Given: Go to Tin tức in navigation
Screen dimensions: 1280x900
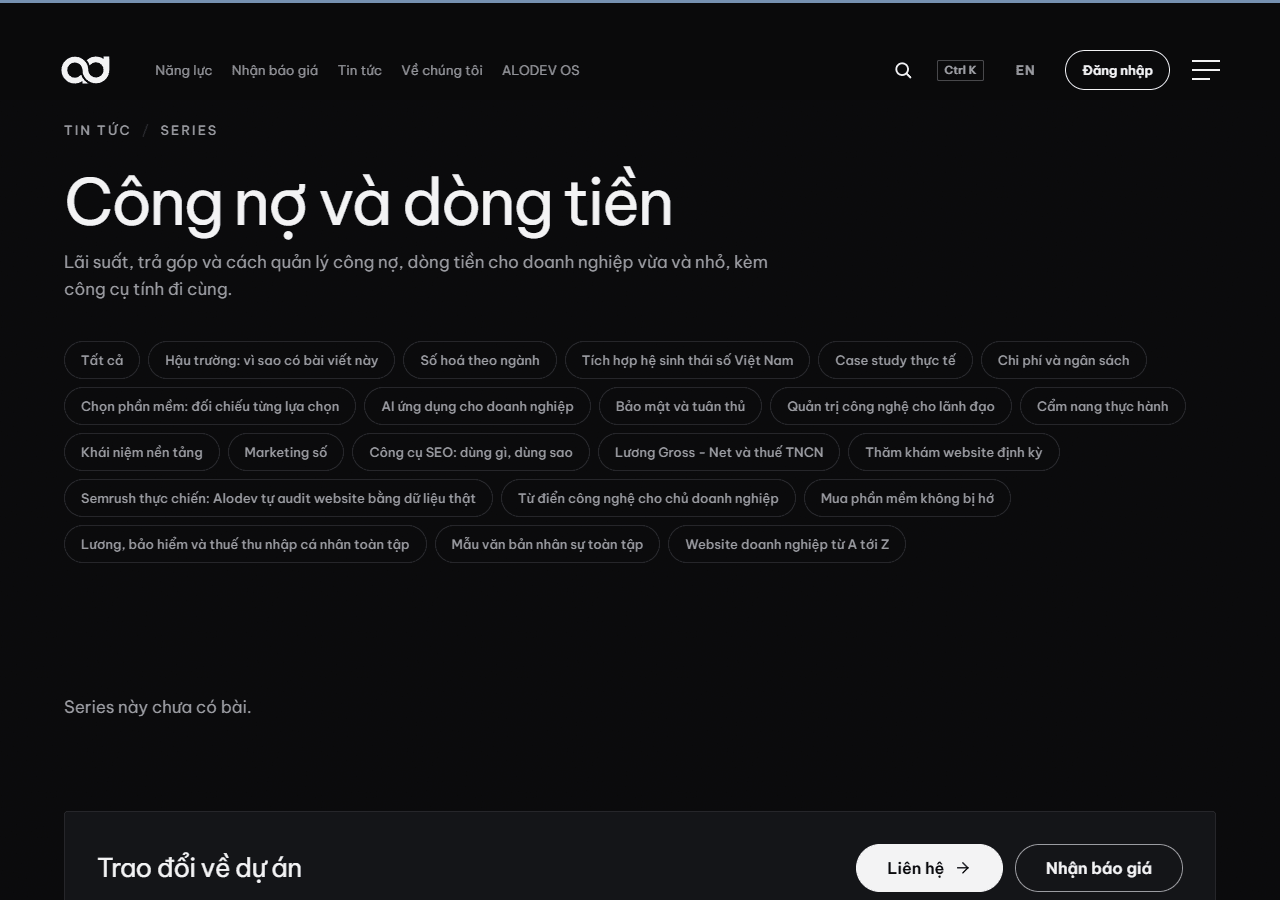Looking at the screenshot, I should (x=360, y=70).
